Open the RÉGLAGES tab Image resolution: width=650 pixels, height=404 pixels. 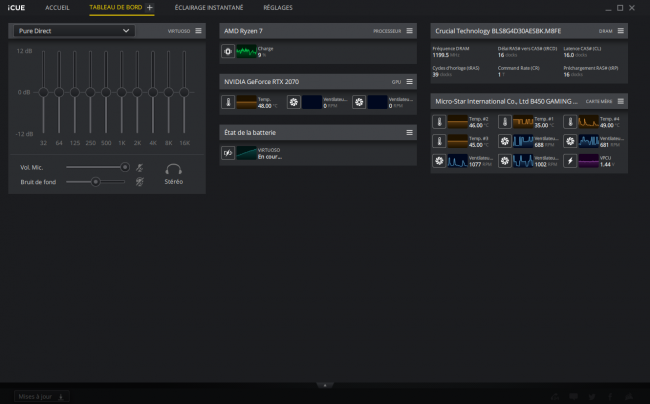pos(278,7)
